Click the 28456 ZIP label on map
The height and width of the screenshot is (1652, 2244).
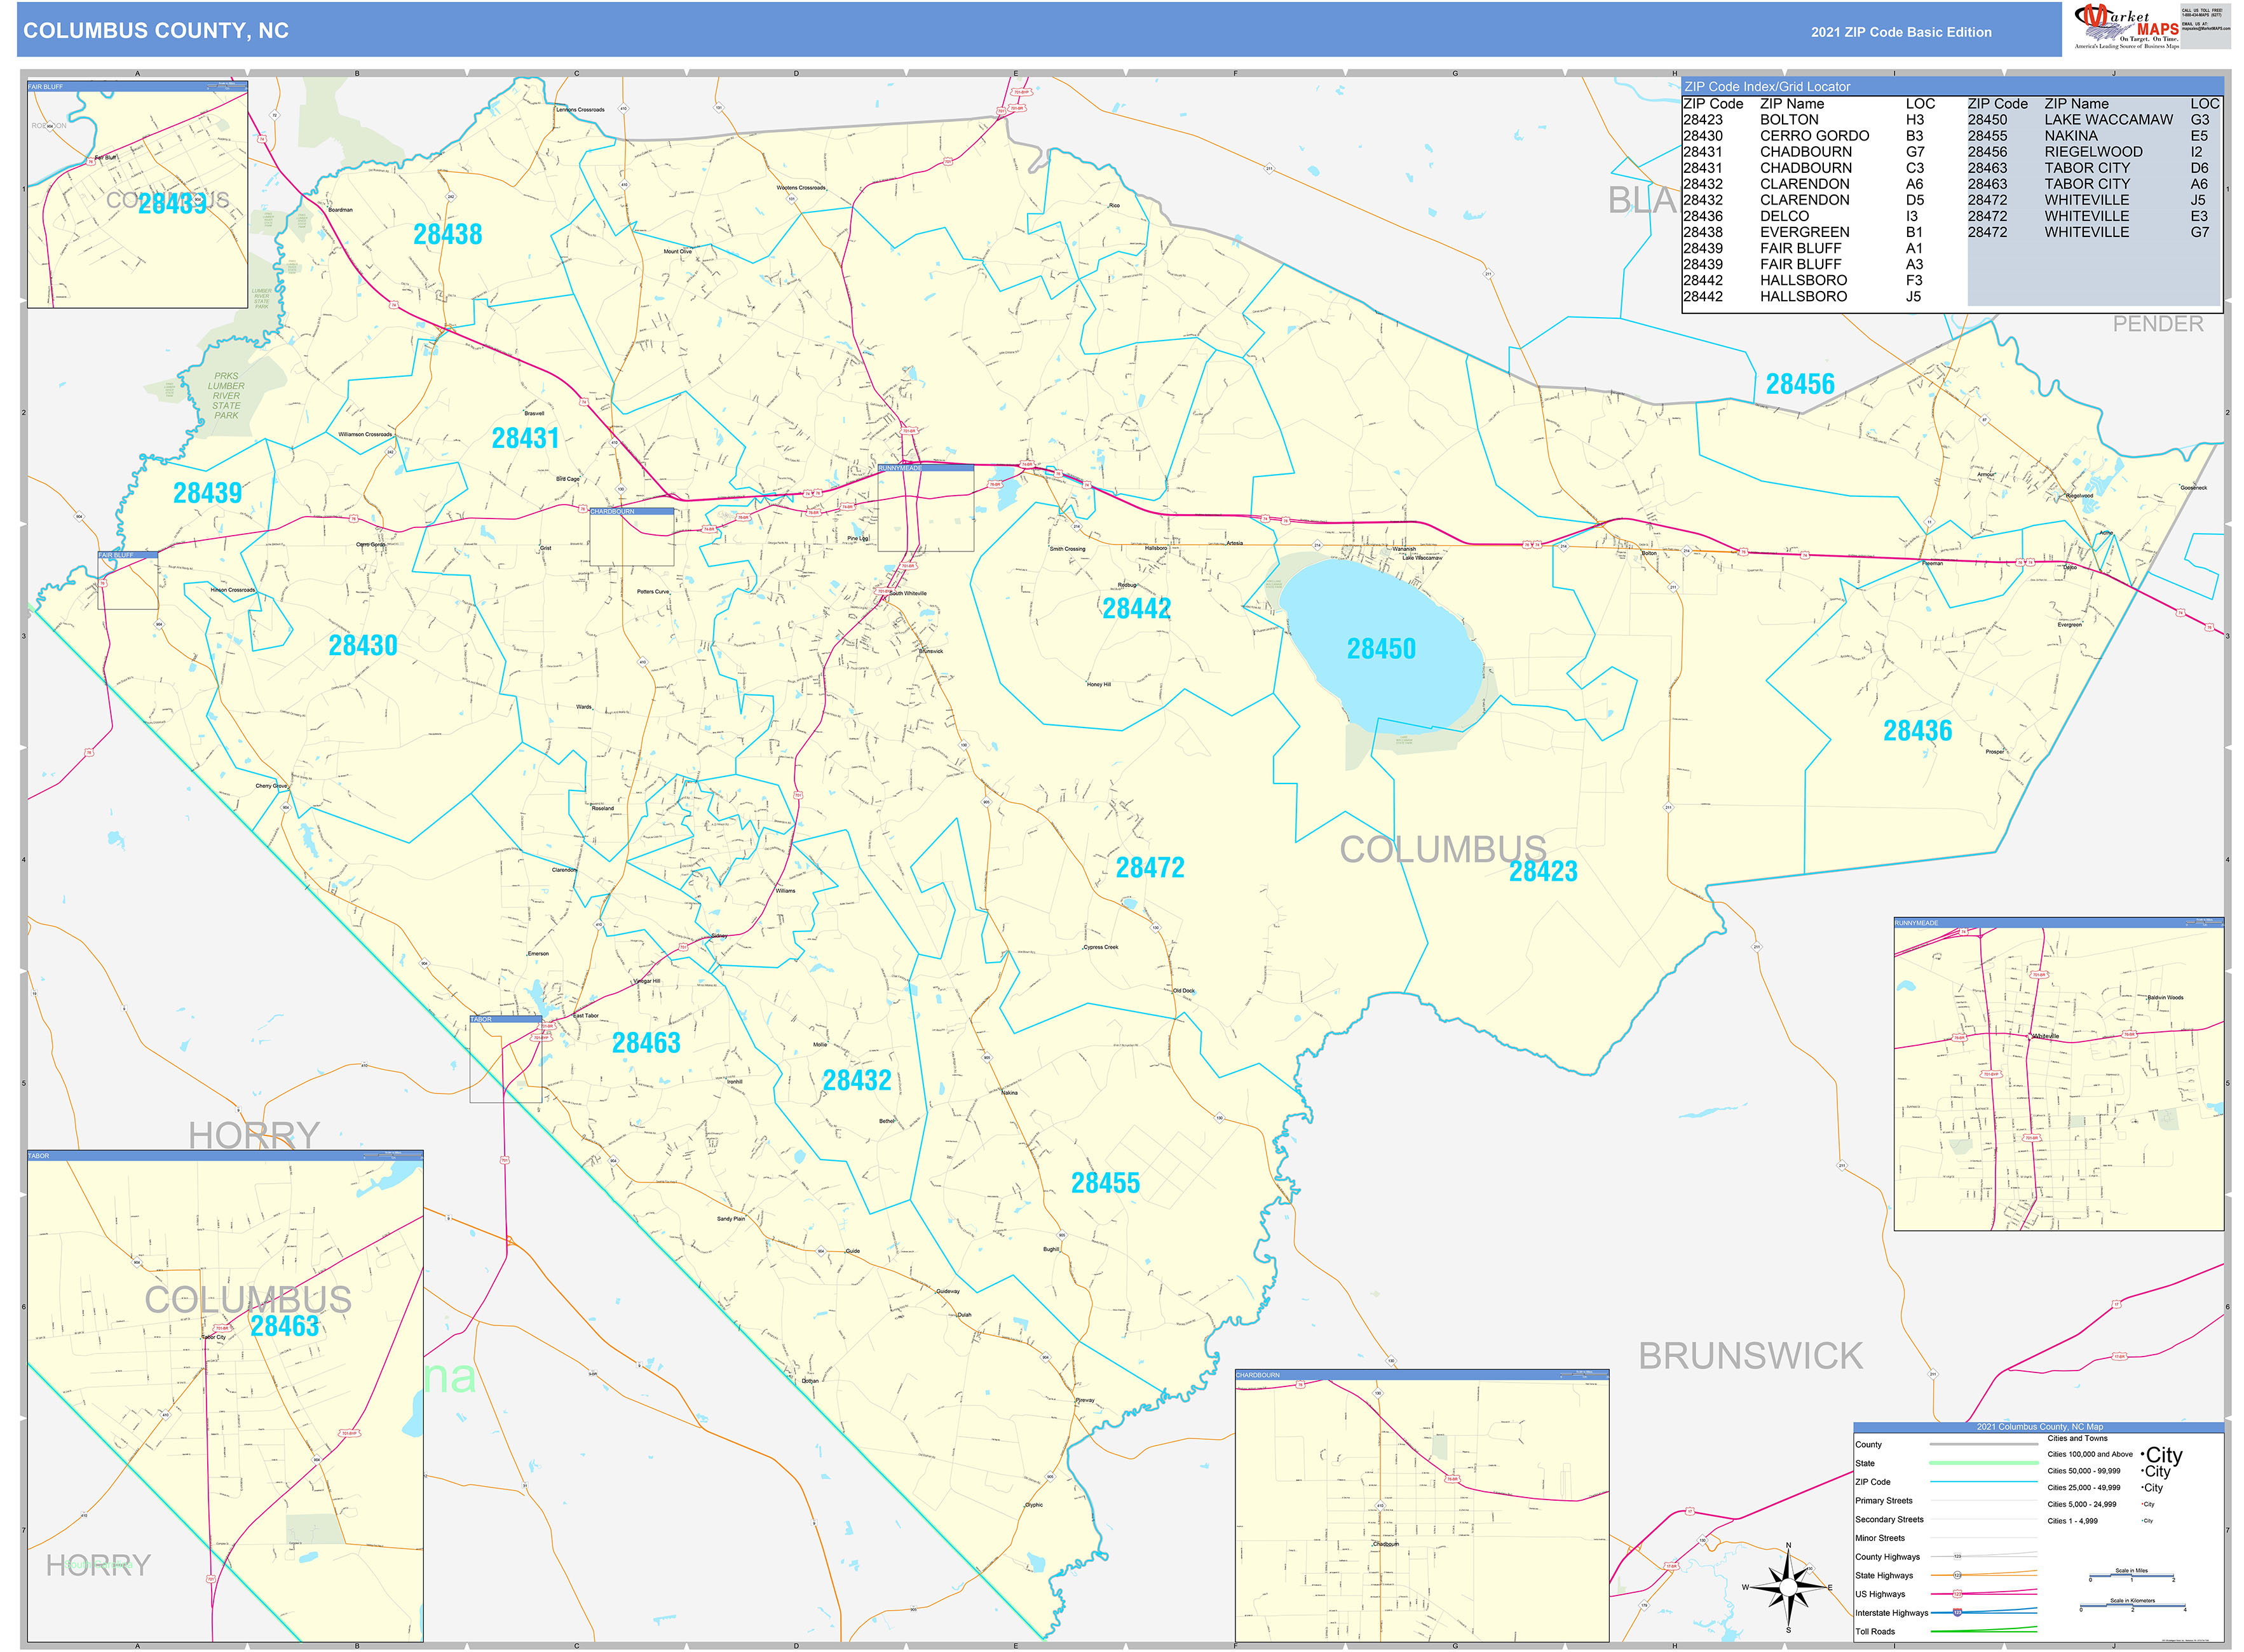(x=1800, y=385)
